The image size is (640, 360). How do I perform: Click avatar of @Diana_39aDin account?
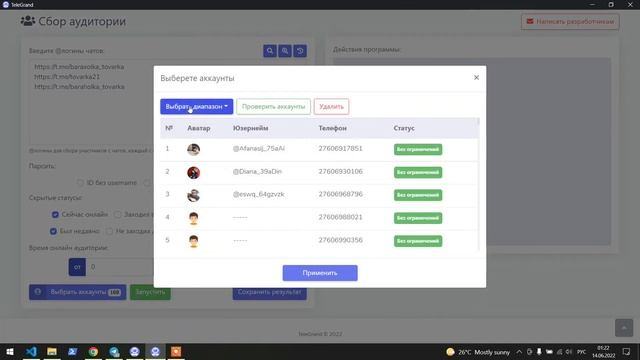193,172
